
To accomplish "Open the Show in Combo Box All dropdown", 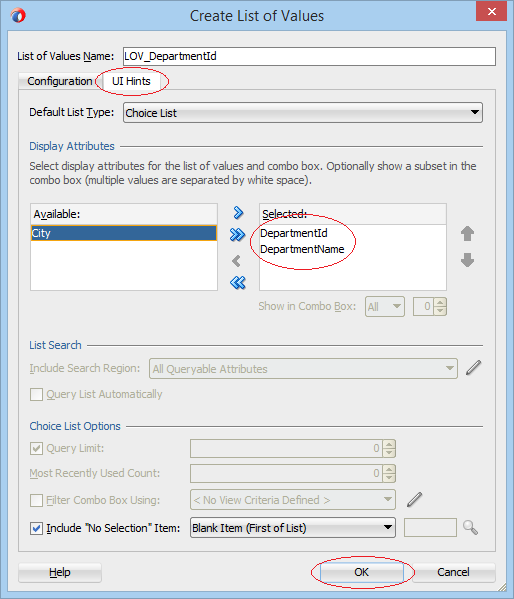I will tap(385, 306).
